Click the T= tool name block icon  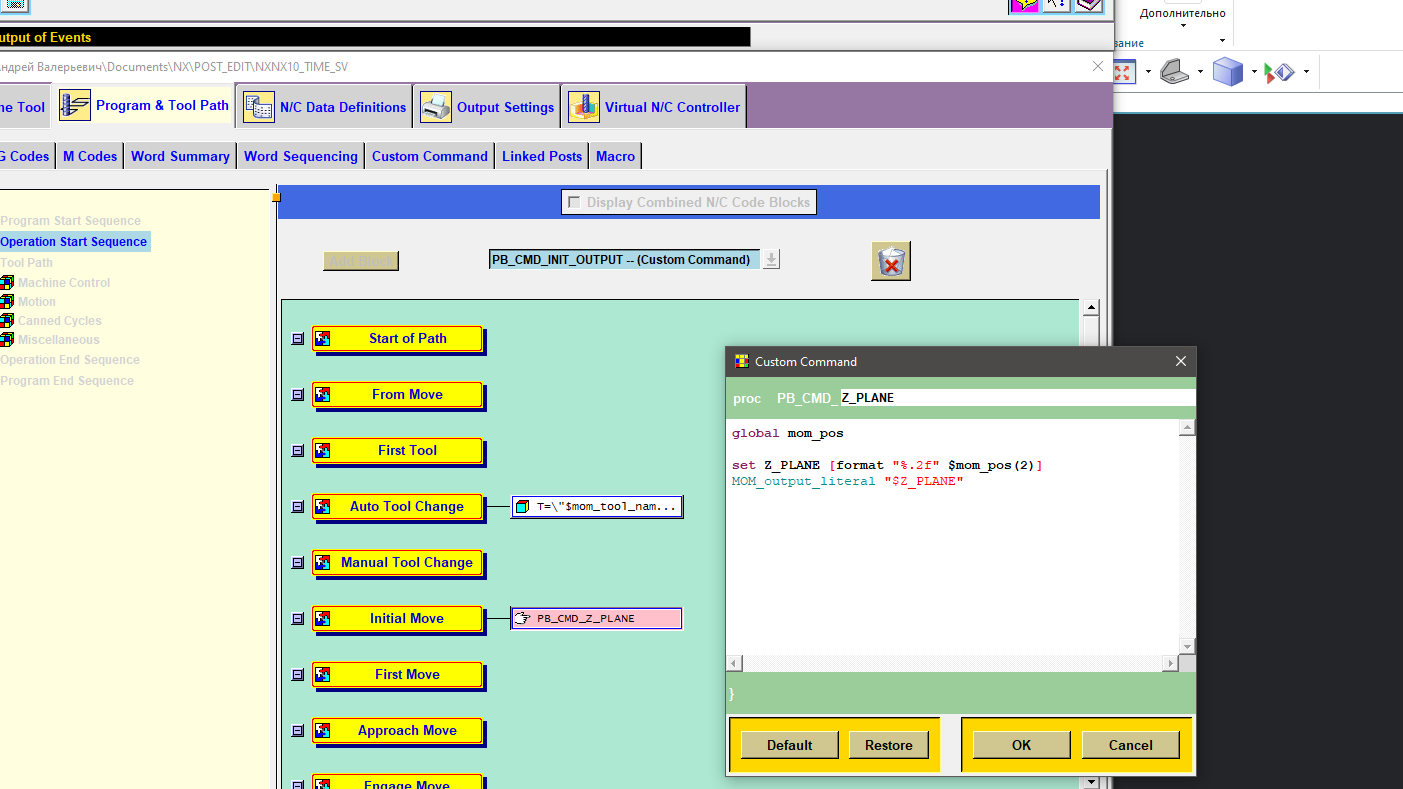522,507
